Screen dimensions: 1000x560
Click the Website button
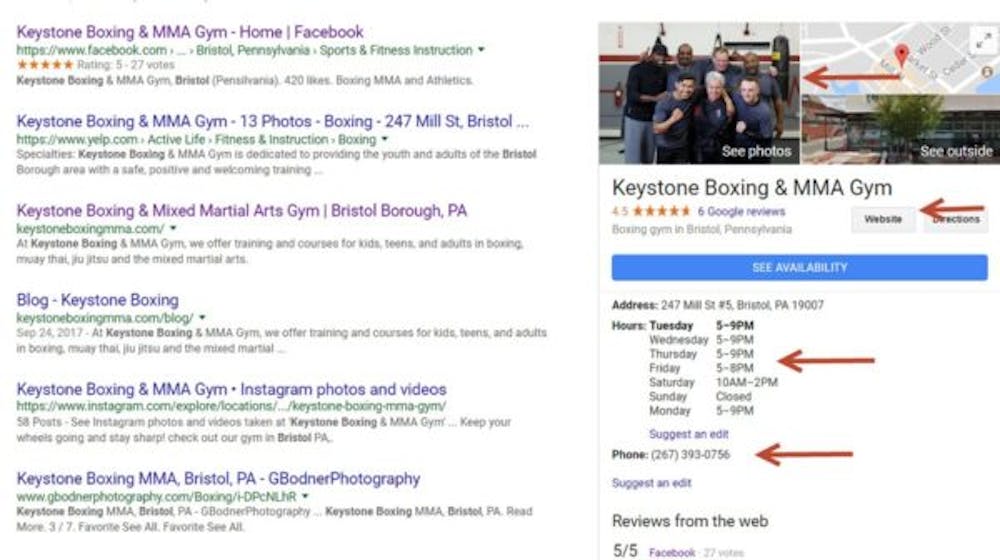883,219
